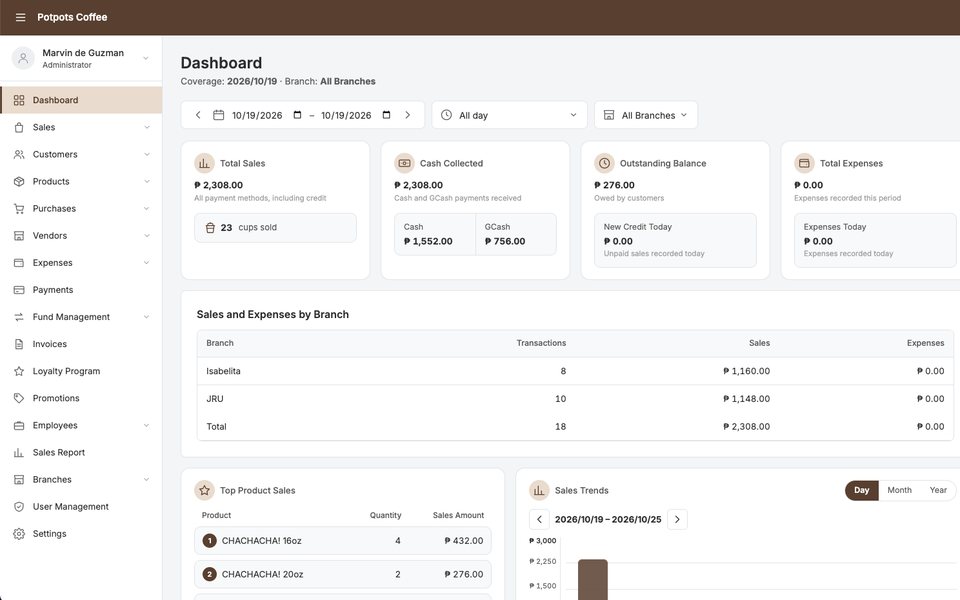Open the Loyalty Program page
The image size is (960, 600).
(81, 371)
